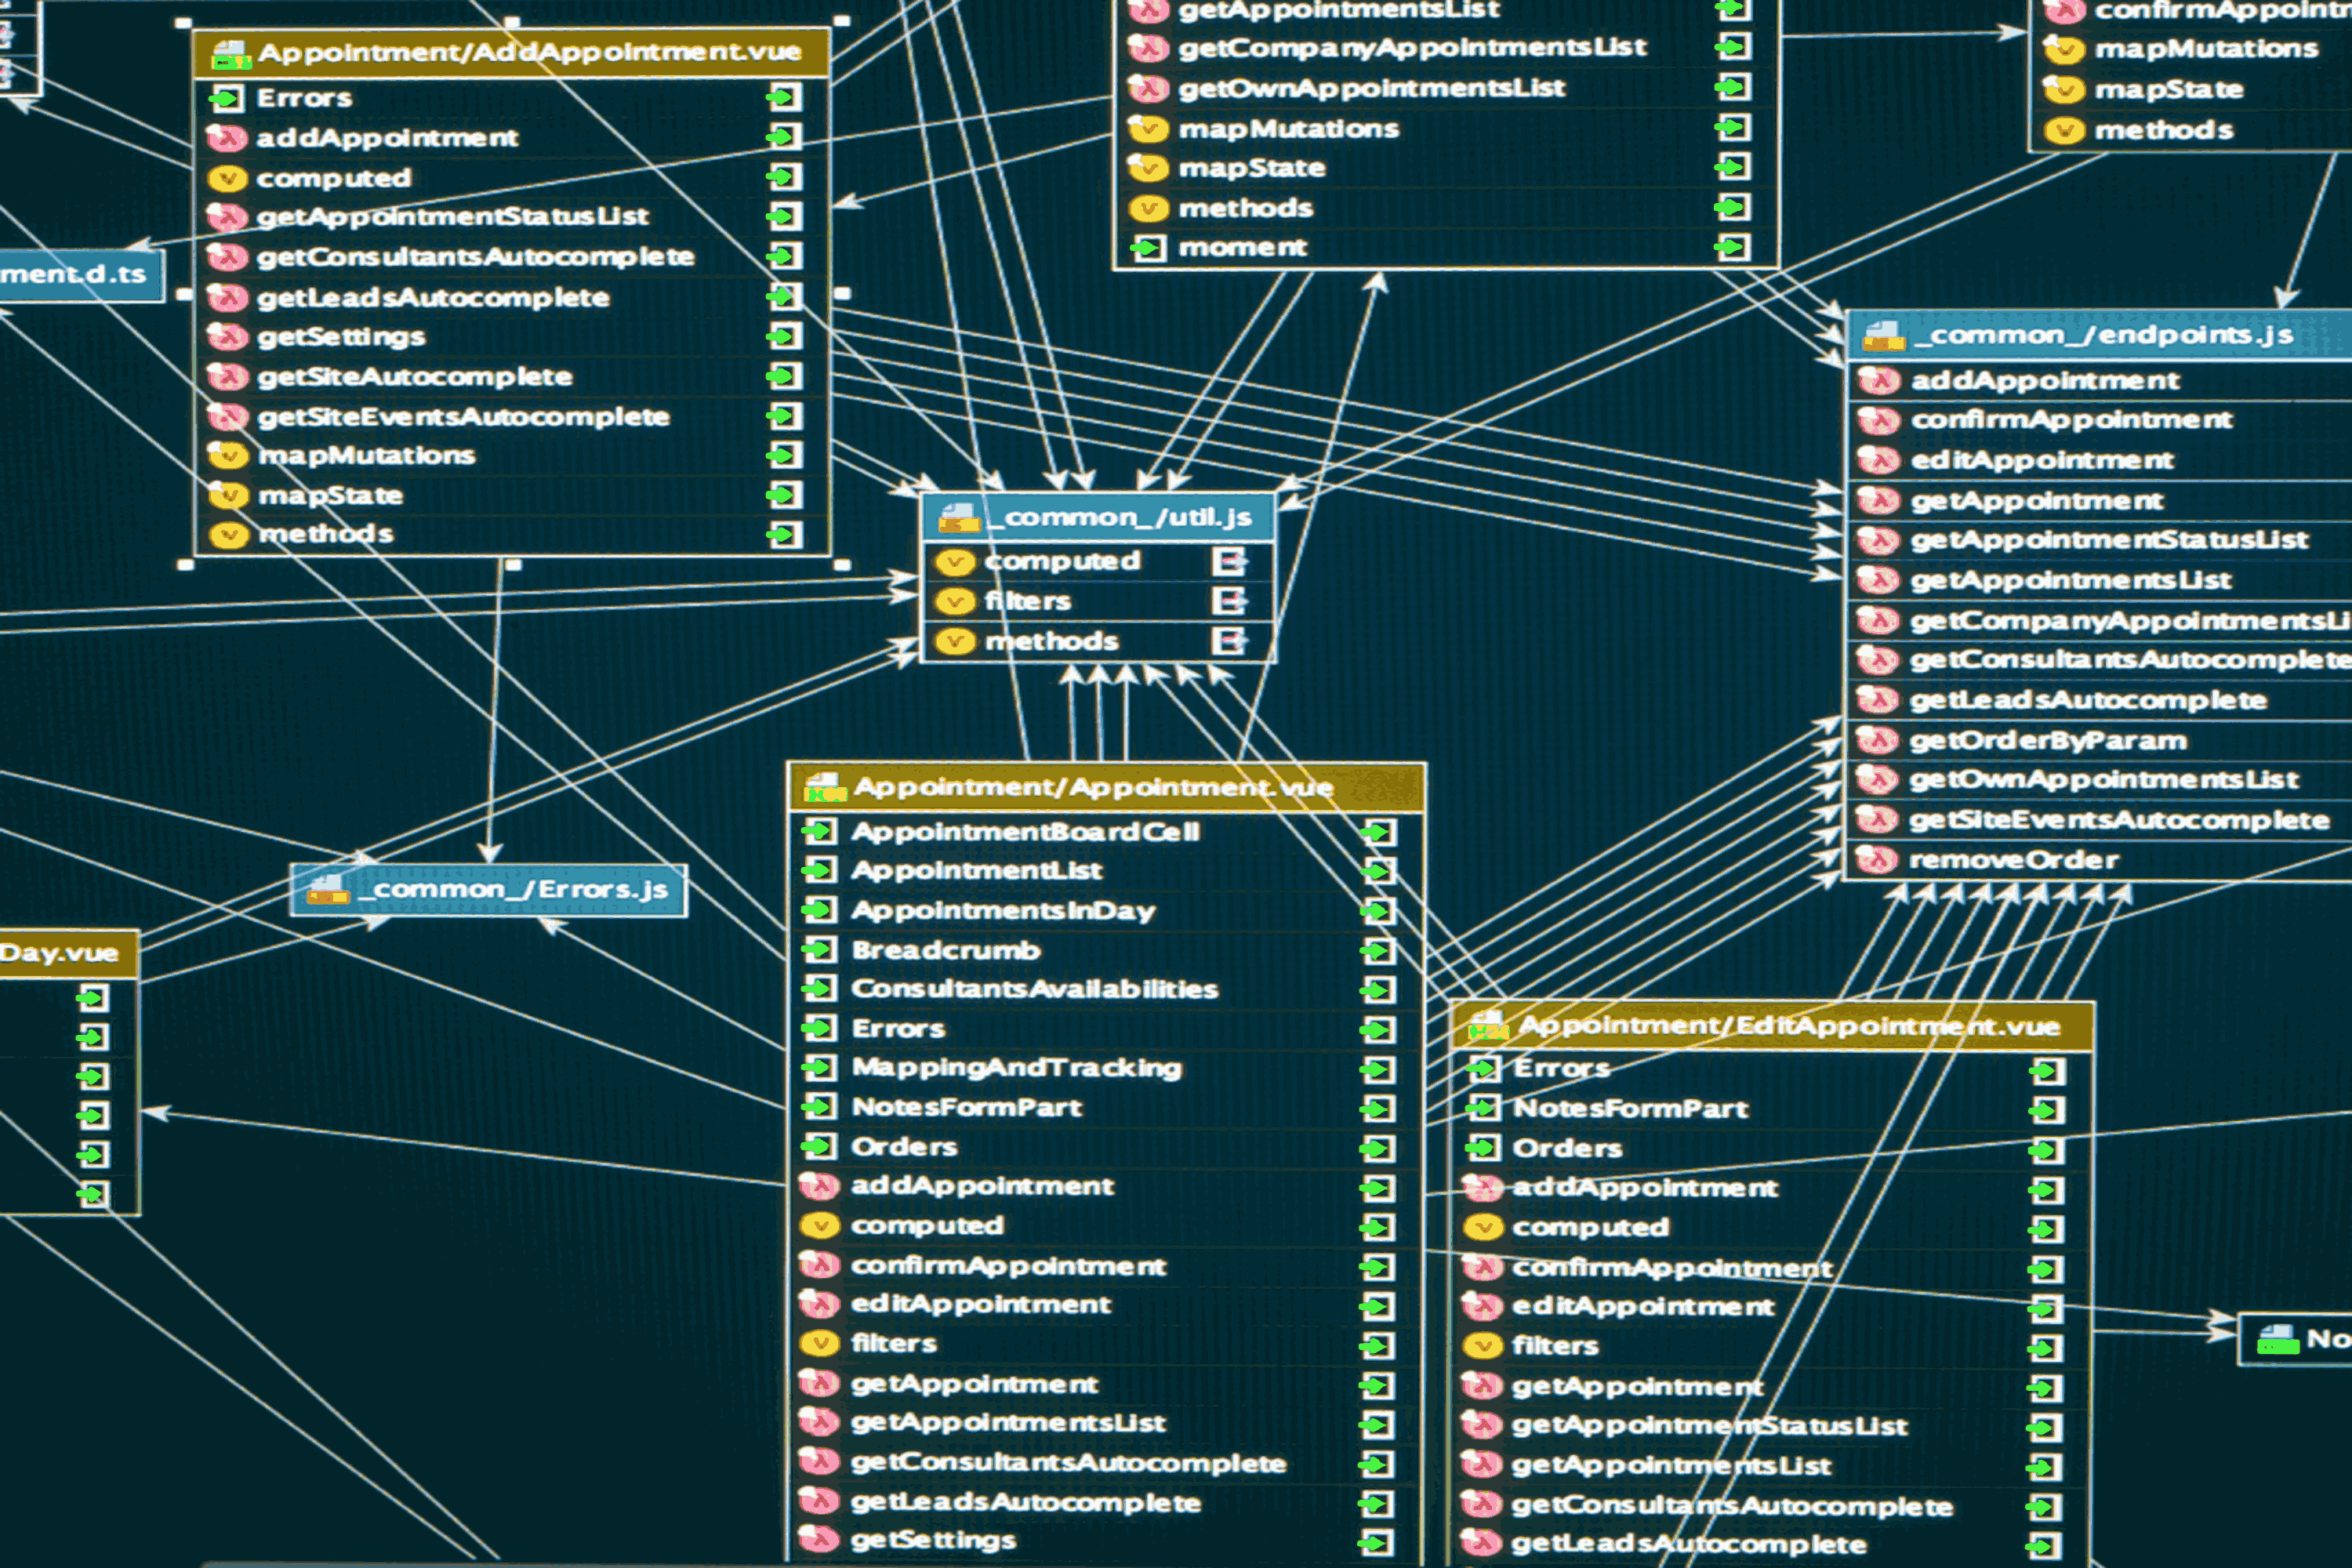Click the yellow icon beside computed in util.js
This screenshot has height=1568, width=2352.
coord(955,562)
